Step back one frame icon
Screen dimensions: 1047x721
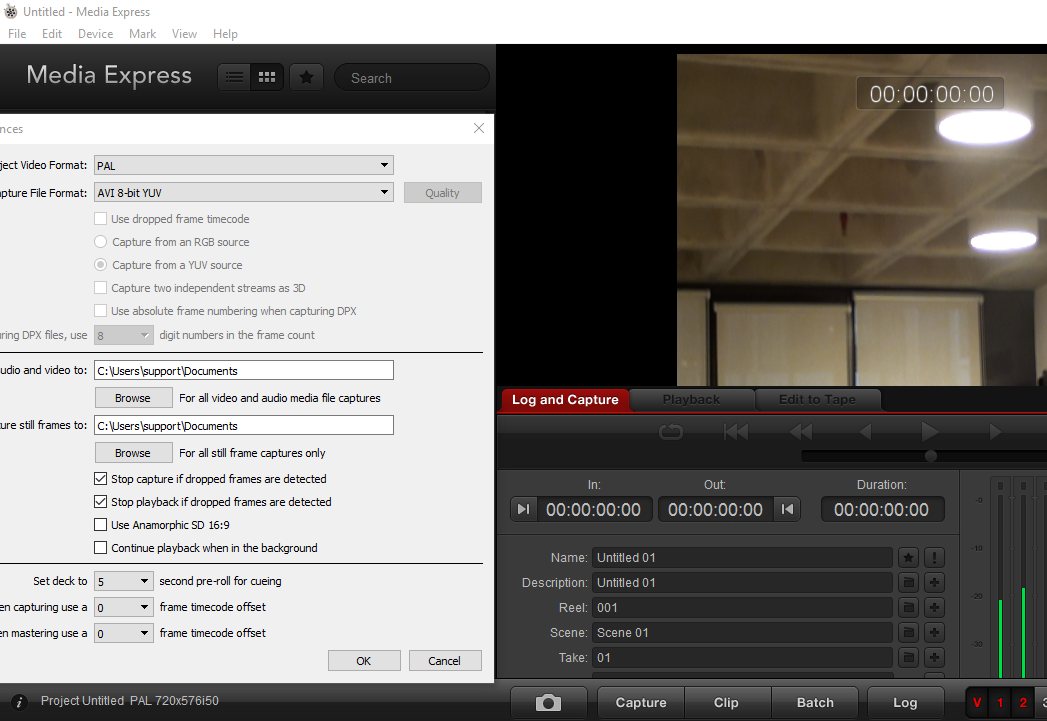click(865, 433)
